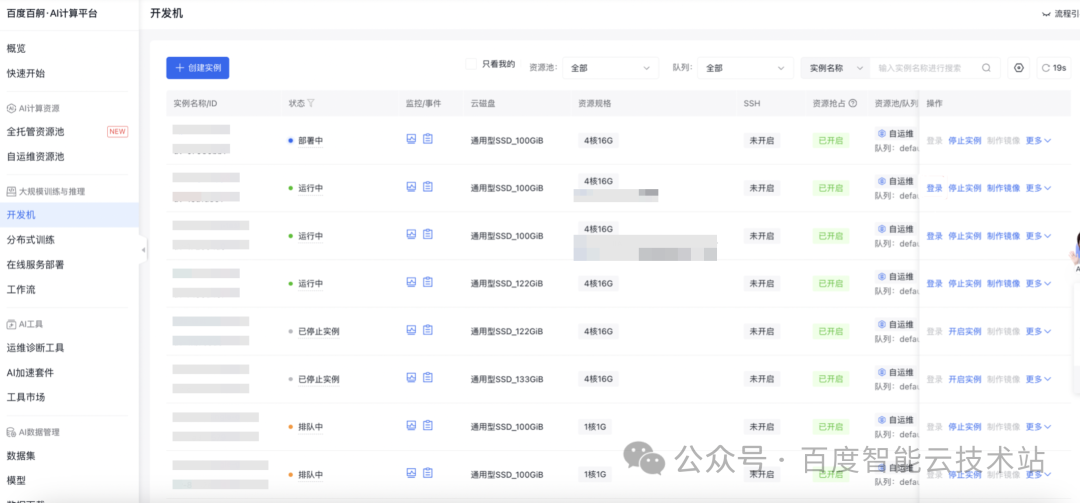
Task: Click the NEW badge beside 全托管资源池
Action: pos(117,132)
